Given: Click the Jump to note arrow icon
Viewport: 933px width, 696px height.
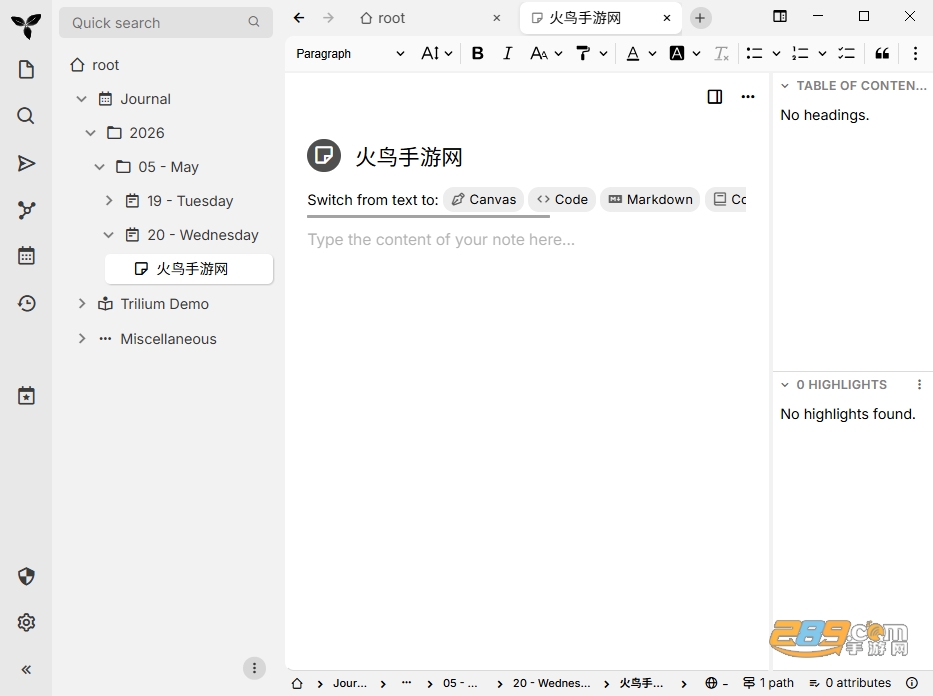Looking at the screenshot, I should coord(26,163).
